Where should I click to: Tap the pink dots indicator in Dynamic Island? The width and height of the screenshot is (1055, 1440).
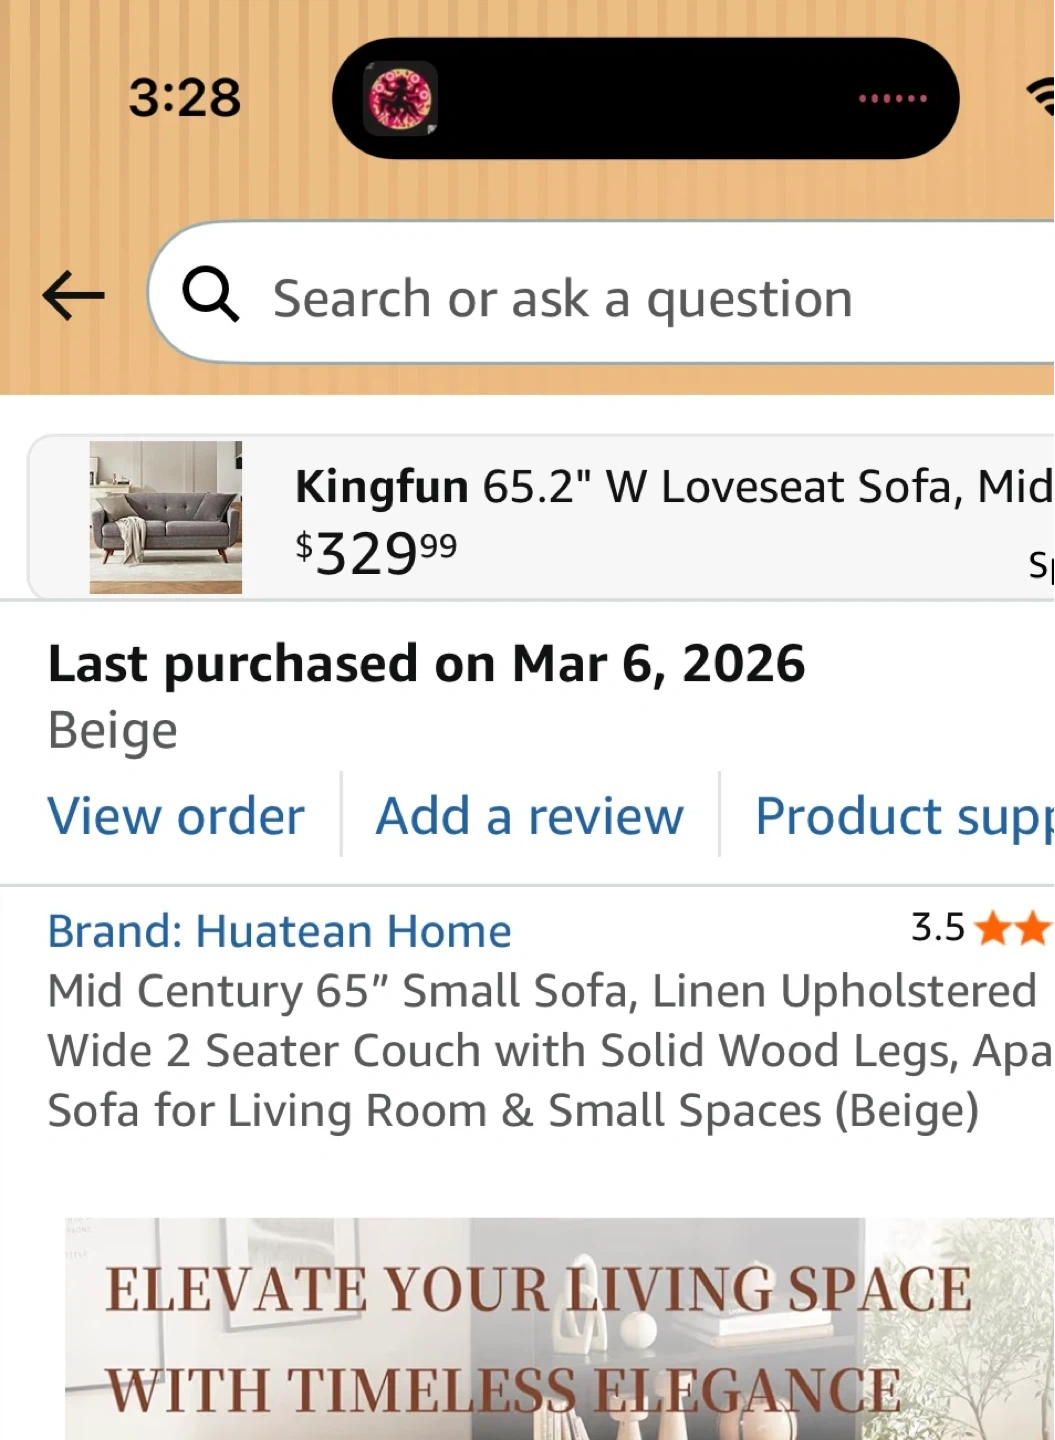tap(892, 99)
